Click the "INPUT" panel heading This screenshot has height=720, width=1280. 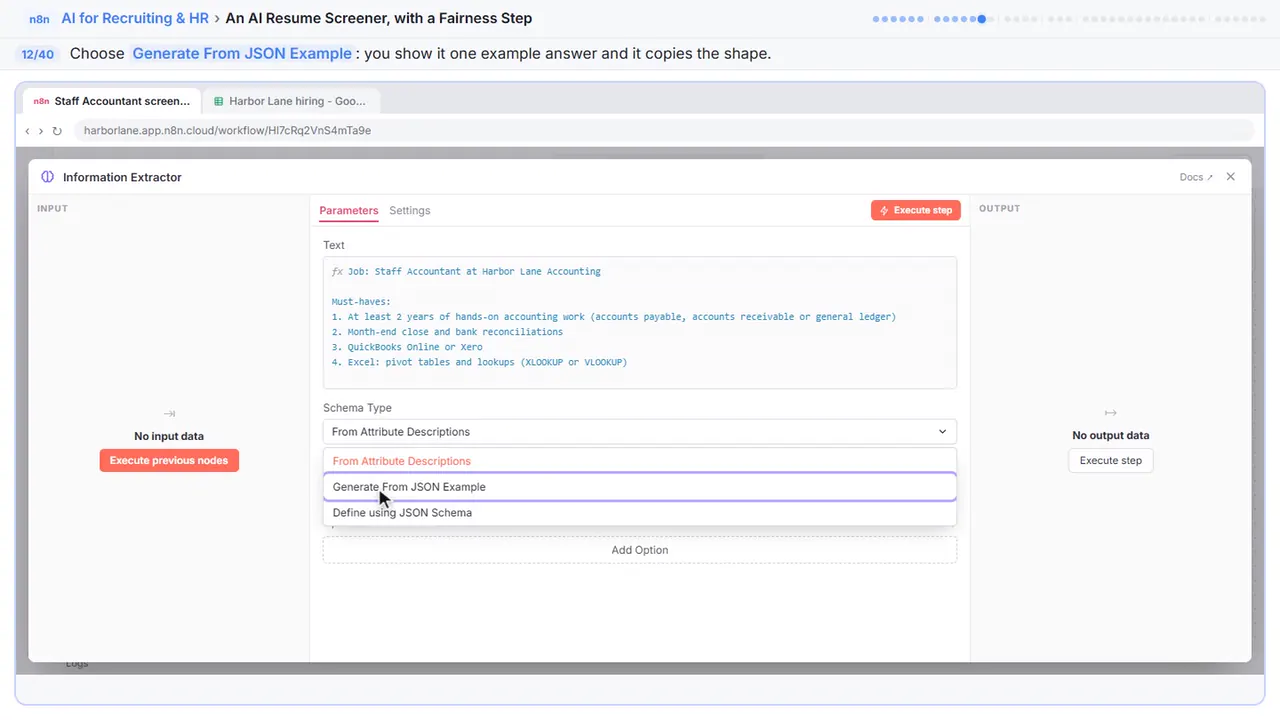[x=52, y=209]
